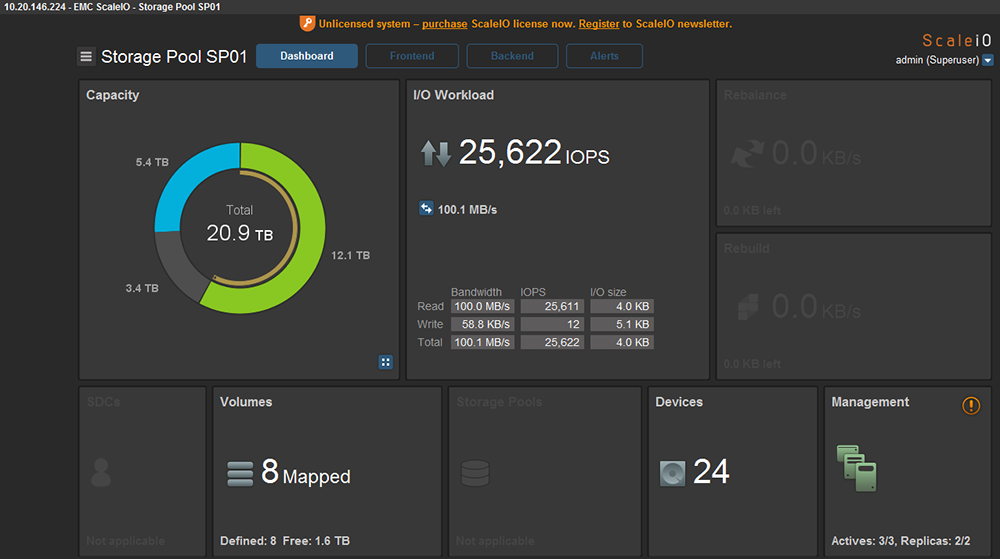
Task: Click the Storage Pool SP01 title
Action: 173,57
